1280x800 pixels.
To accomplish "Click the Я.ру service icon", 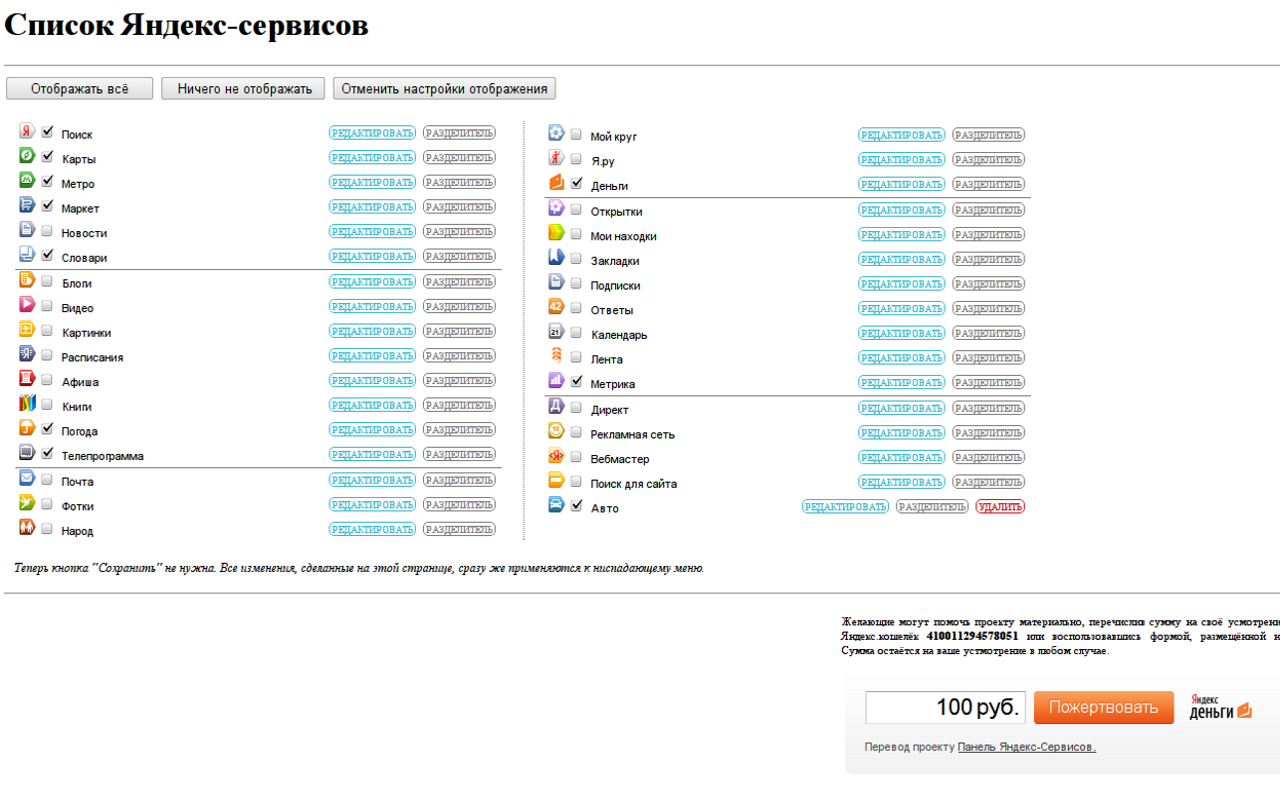I will pos(556,158).
